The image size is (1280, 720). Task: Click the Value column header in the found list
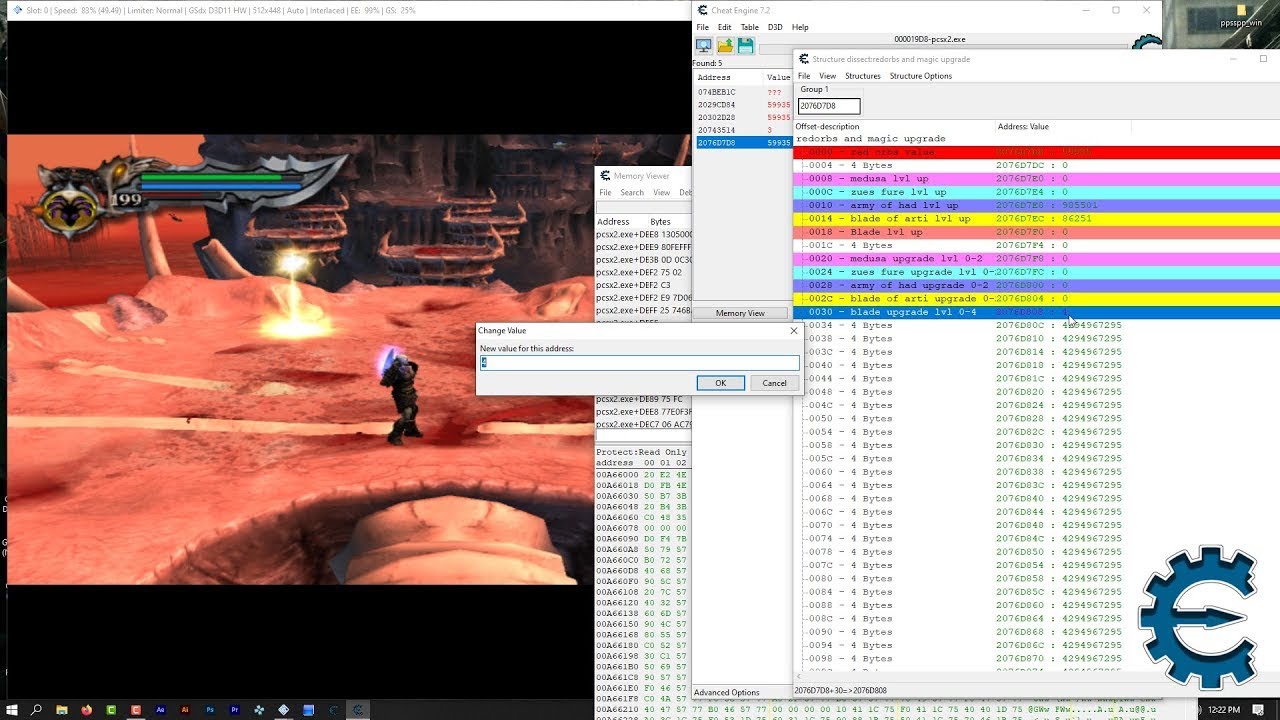(778, 77)
